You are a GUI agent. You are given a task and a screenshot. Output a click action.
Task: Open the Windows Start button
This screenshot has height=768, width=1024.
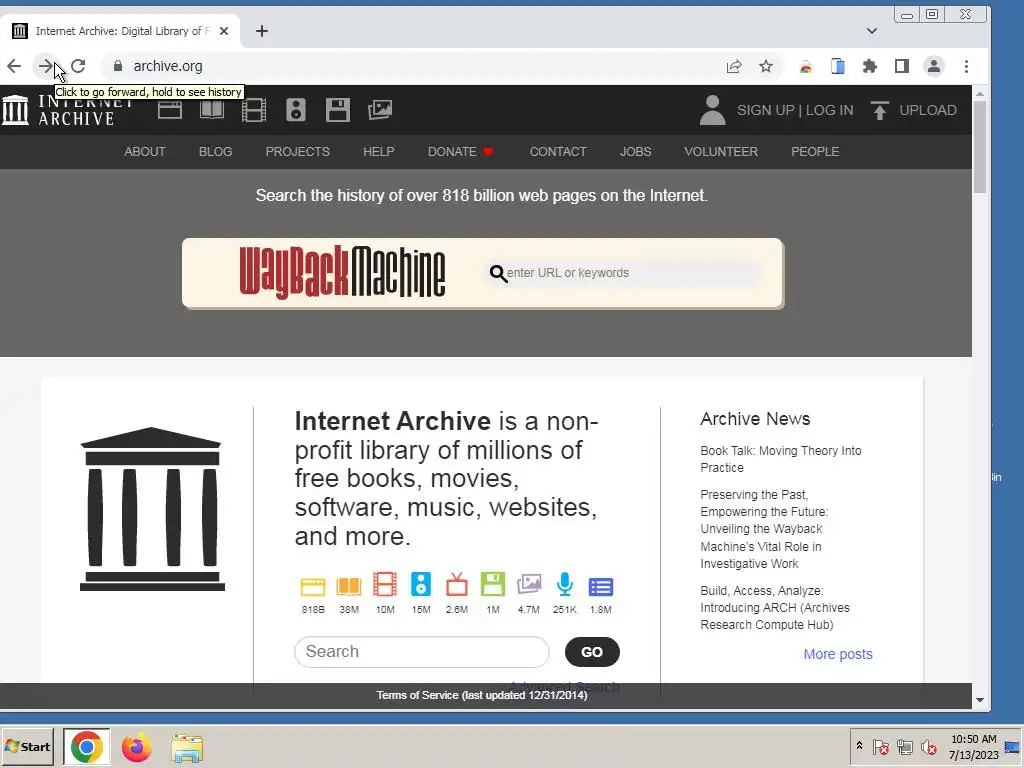tap(27, 746)
